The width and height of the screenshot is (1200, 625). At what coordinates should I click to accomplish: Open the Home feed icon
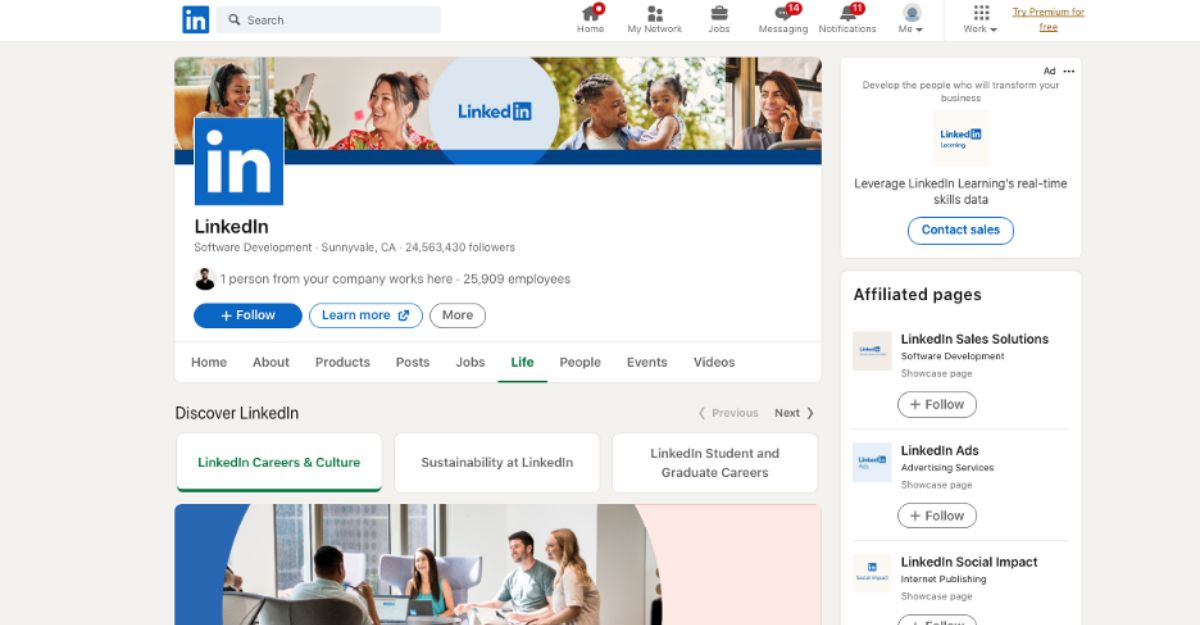(591, 19)
